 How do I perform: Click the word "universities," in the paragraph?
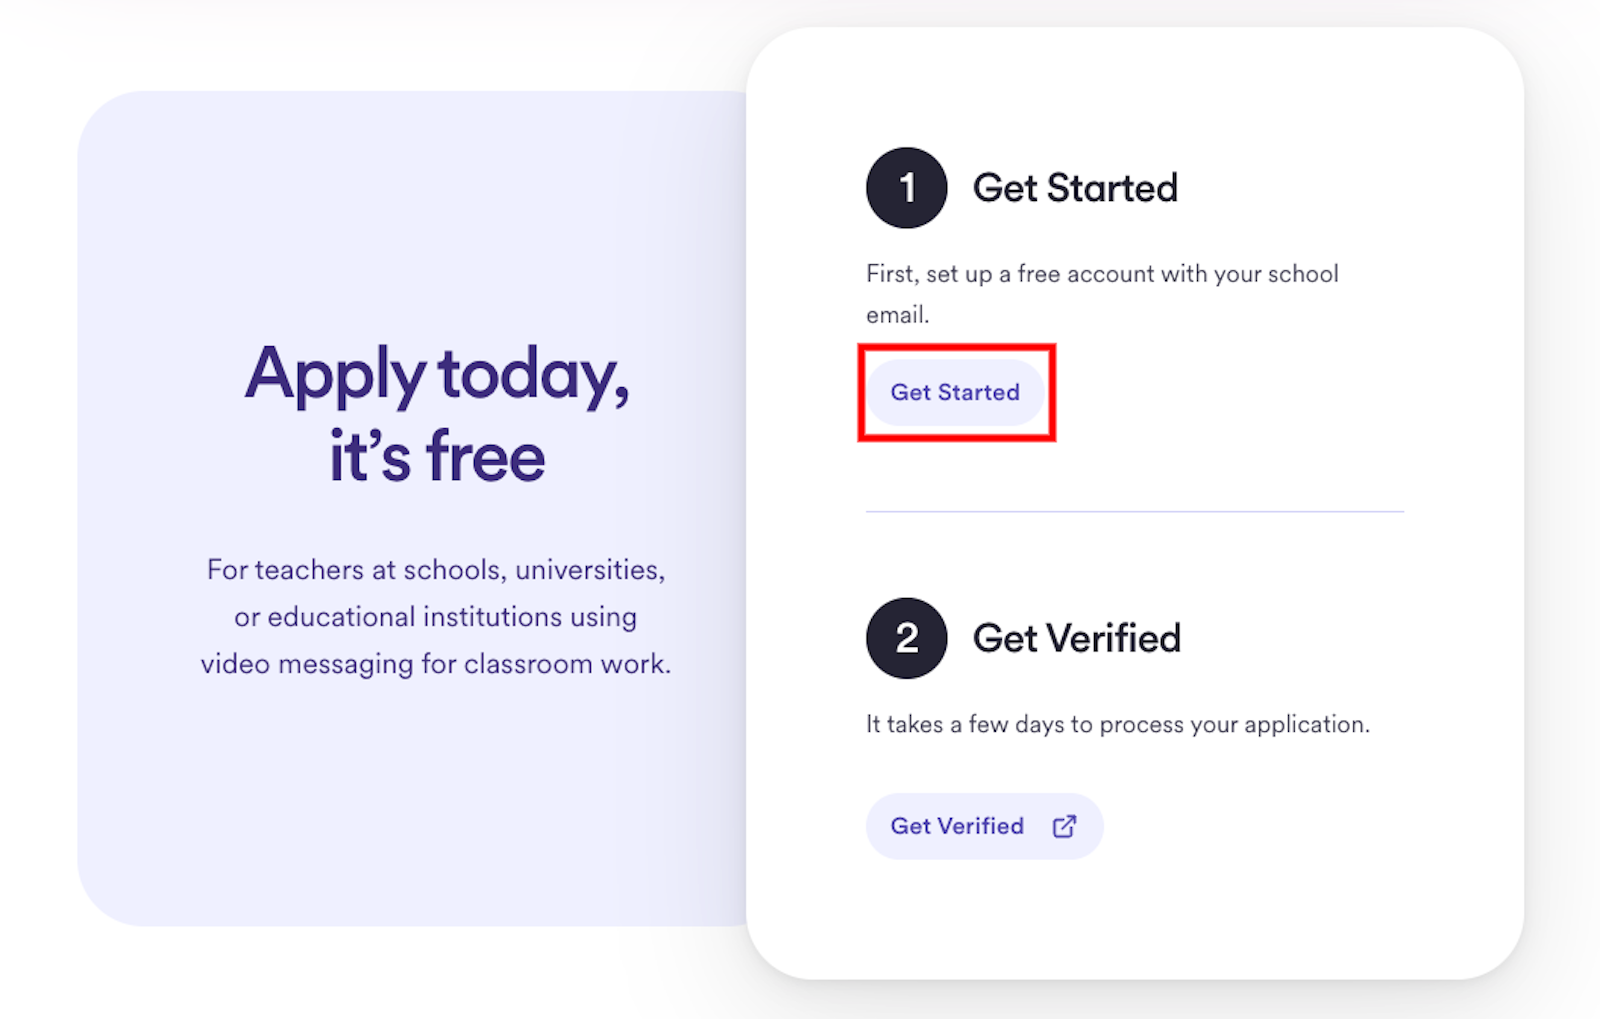(x=590, y=570)
